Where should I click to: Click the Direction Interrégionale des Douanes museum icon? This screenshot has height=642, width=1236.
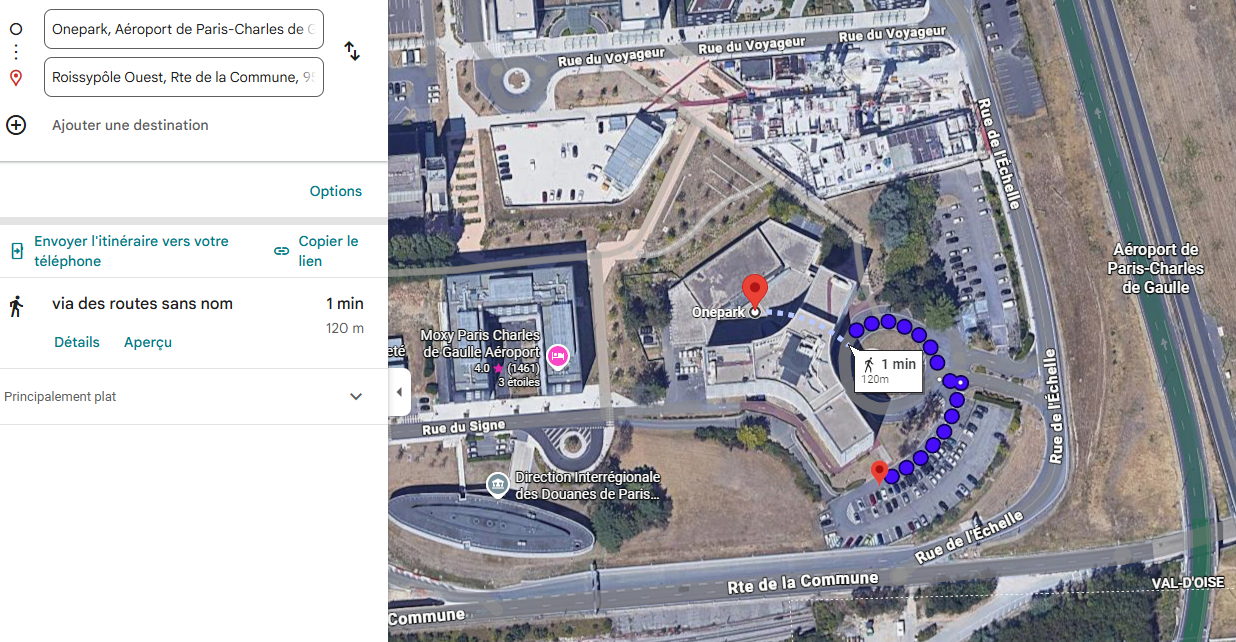point(497,486)
